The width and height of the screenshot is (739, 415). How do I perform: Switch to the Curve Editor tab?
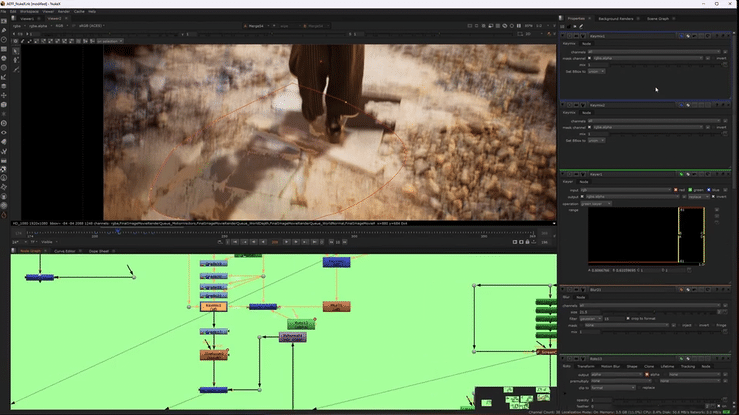click(x=65, y=251)
